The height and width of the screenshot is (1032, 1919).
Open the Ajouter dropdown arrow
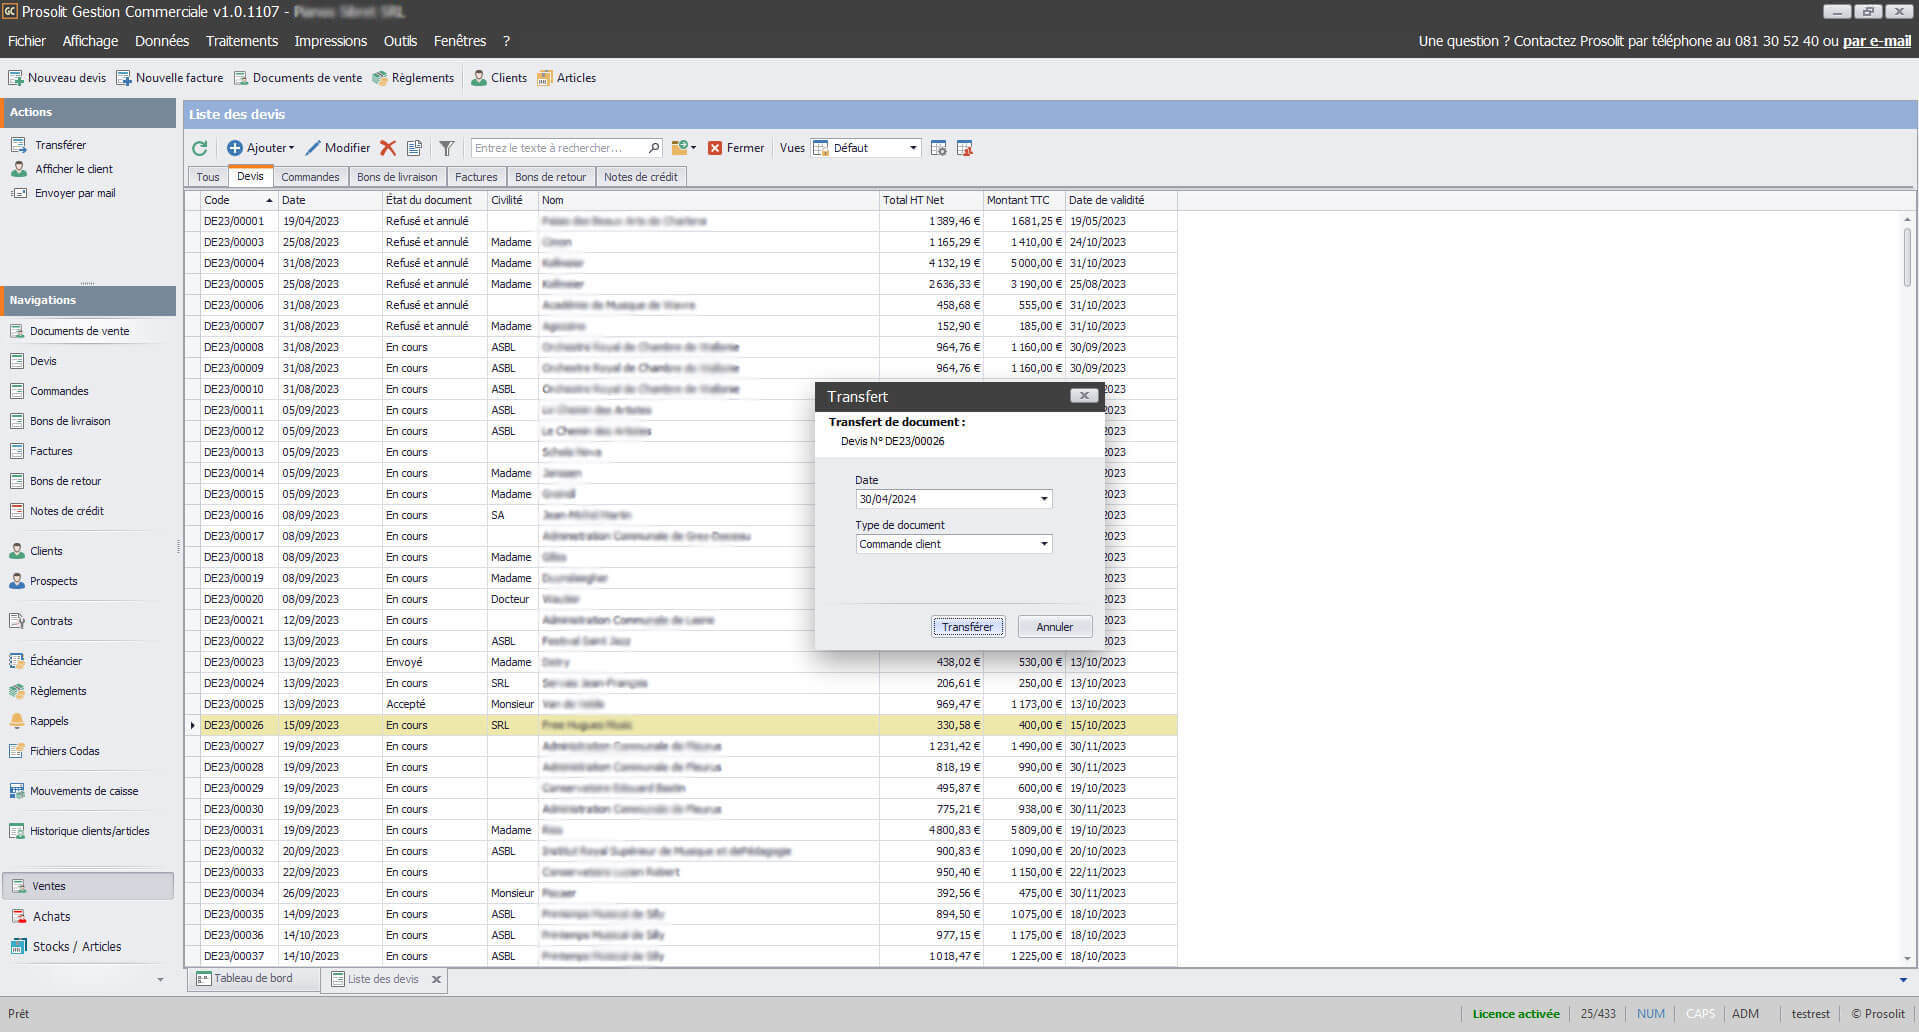click(x=291, y=148)
